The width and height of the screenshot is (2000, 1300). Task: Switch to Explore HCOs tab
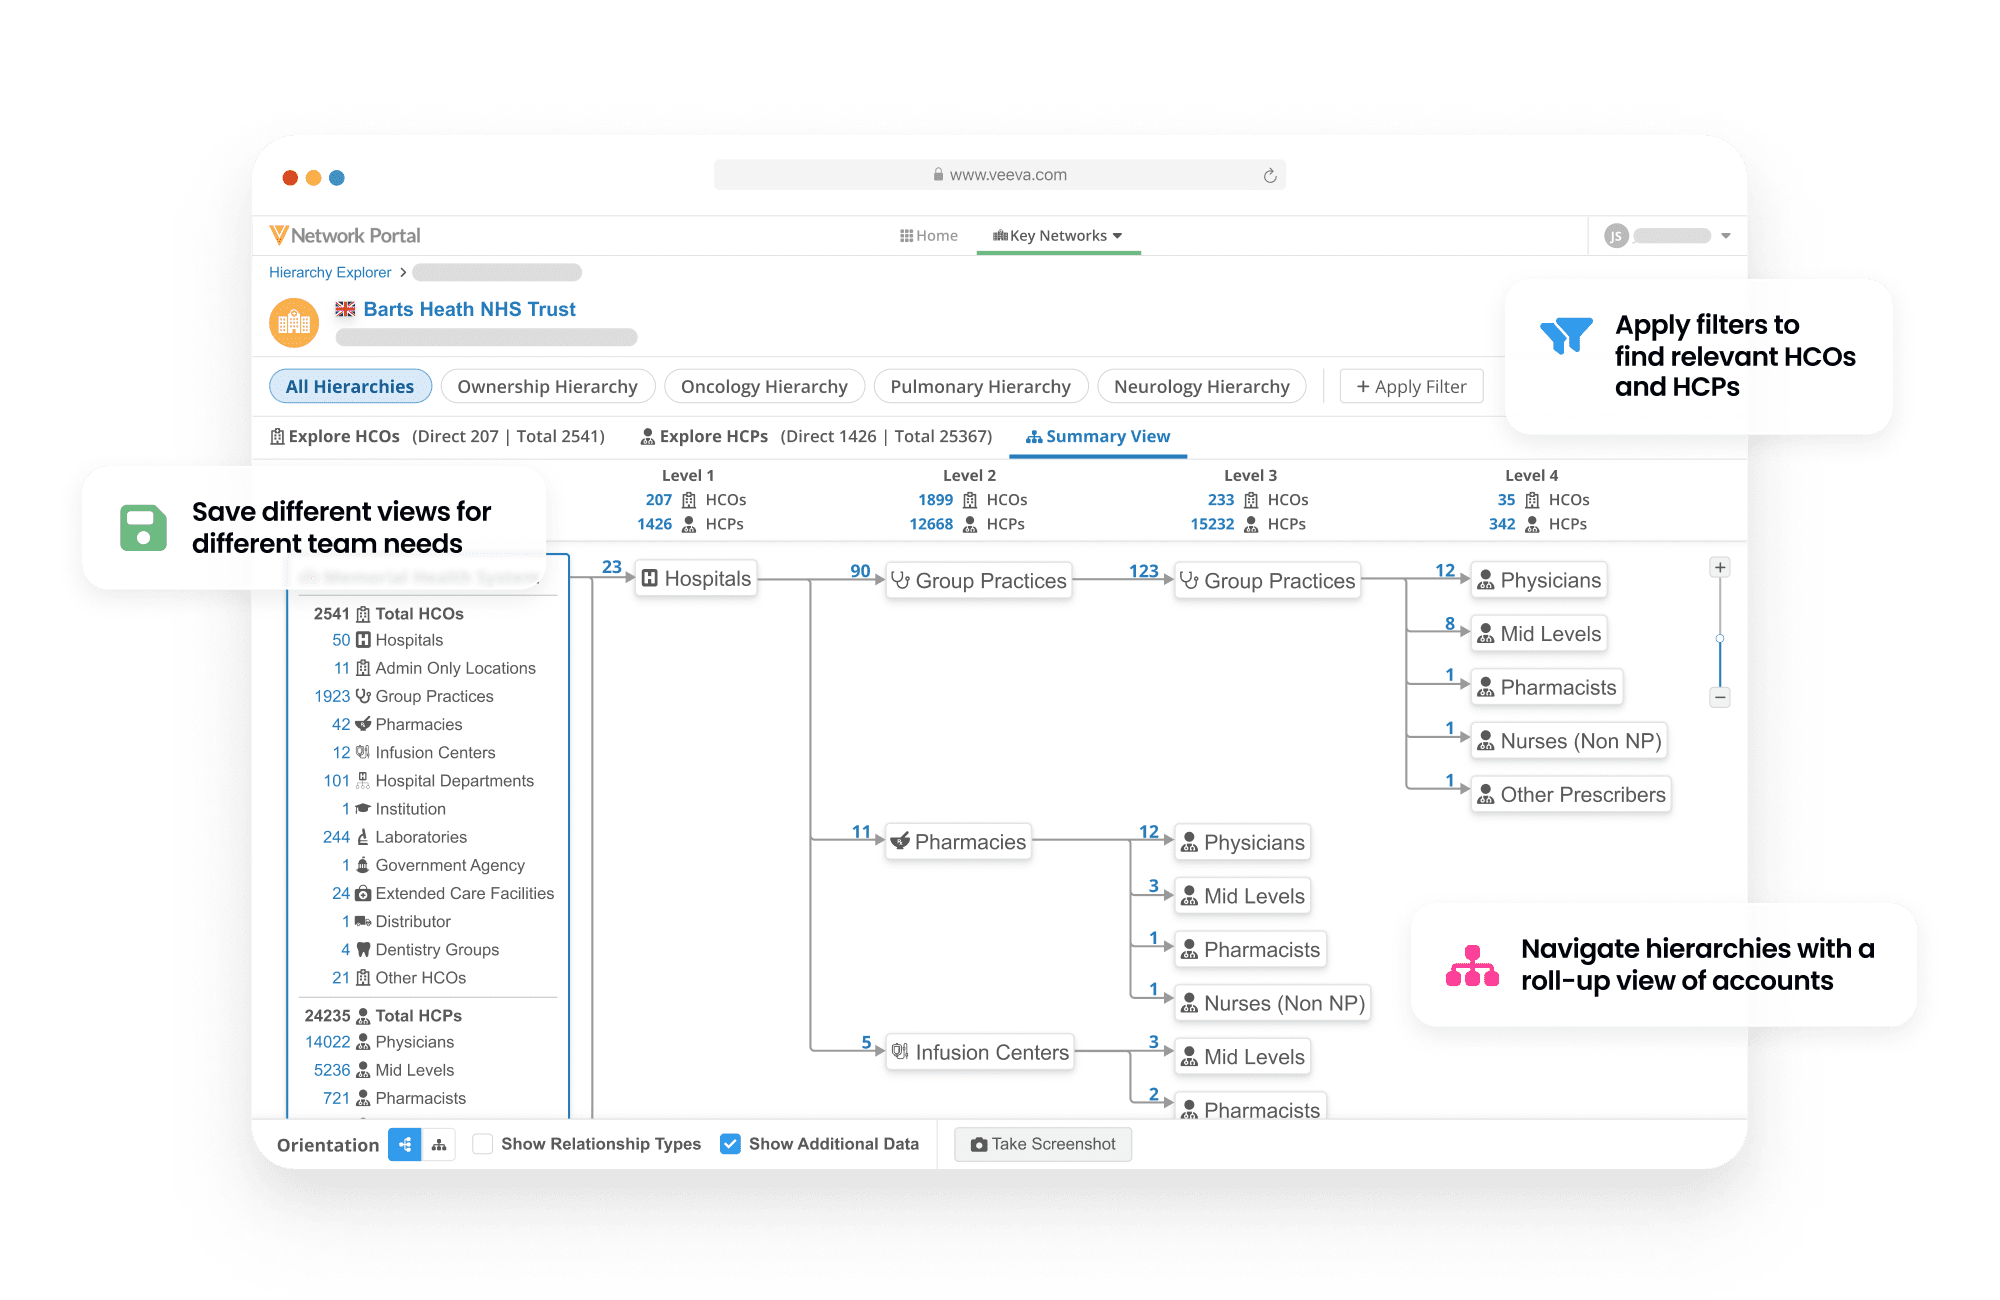pyautogui.click(x=438, y=436)
